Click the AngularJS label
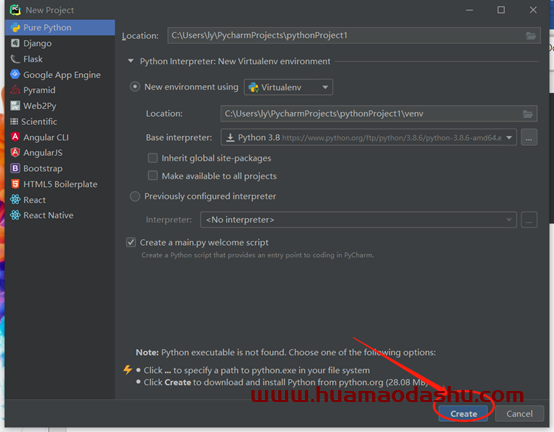Image resolution: width=554 pixels, height=432 pixels. click(x=43, y=153)
